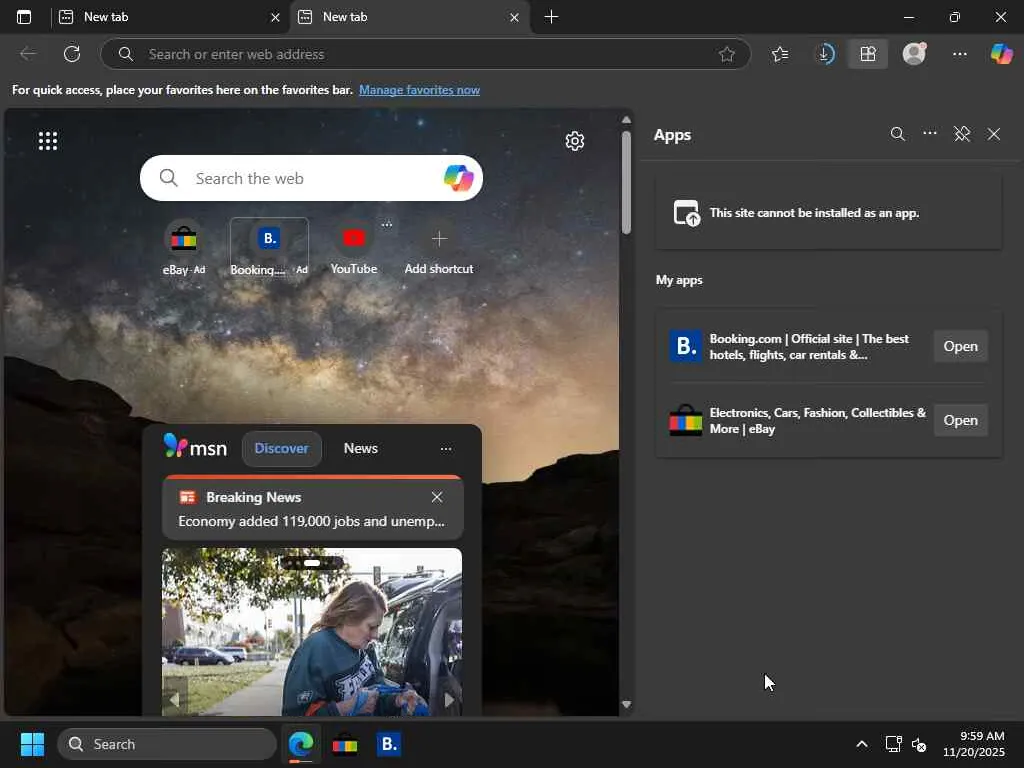Image resolution: width=1024 pixels, height=768 pixels.
Task: Click Manage favorites now link
Action: coord(419,90)
